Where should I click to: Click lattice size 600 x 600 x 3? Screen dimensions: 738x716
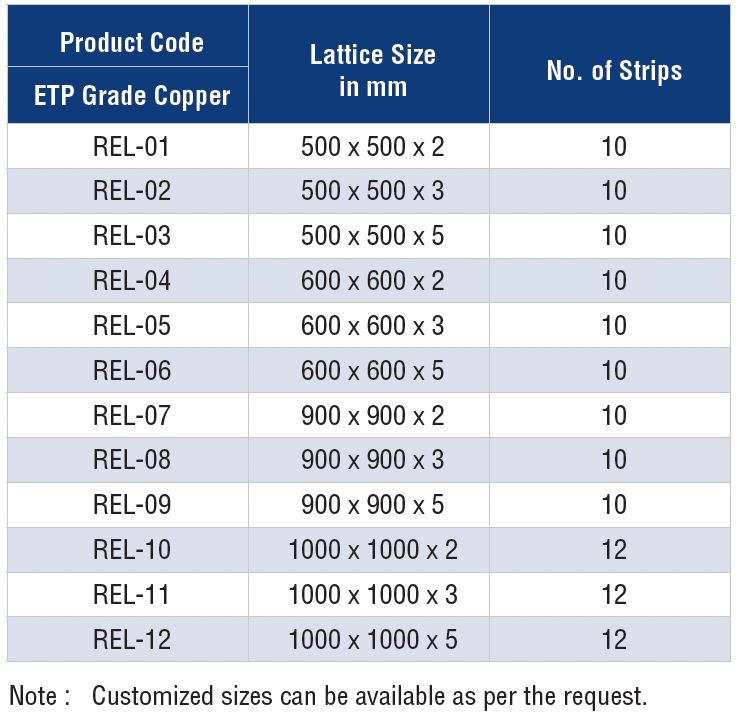click(x=372, y=326)
